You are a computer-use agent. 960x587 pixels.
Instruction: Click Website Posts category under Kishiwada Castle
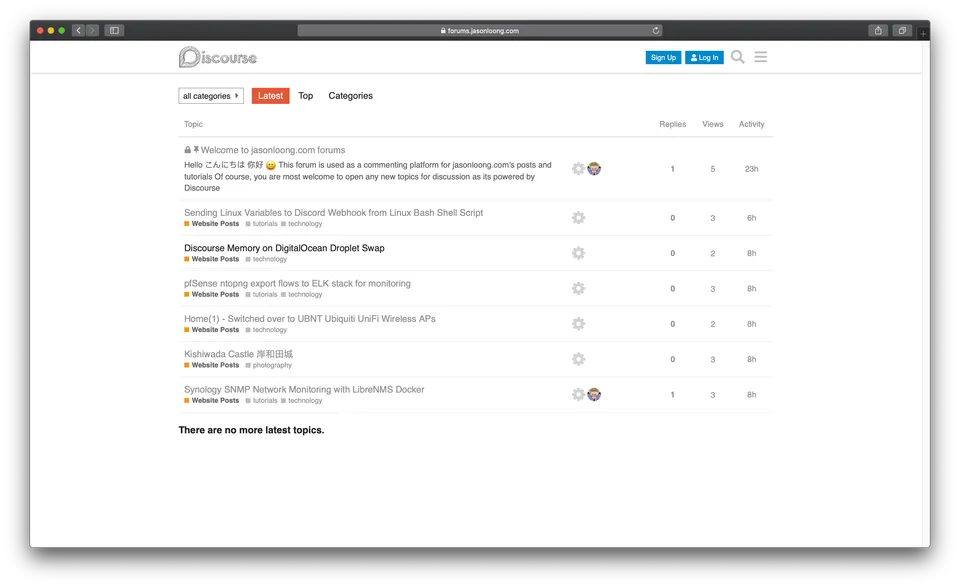click(211, 365)
